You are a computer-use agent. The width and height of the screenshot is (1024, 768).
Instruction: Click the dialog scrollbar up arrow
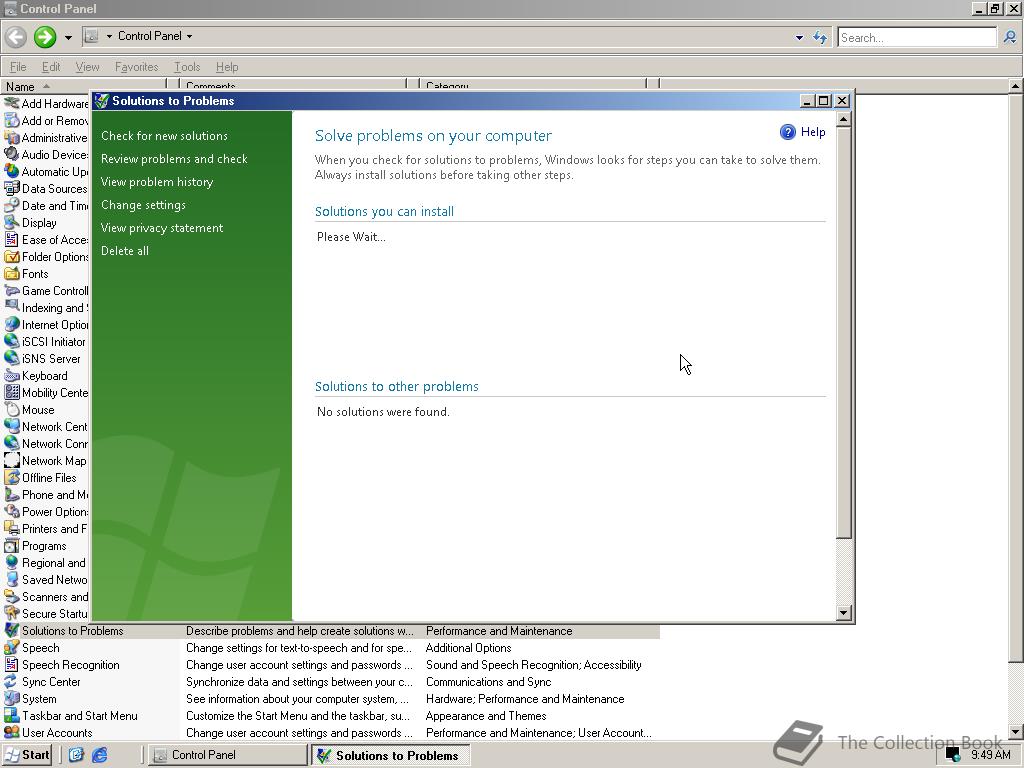[843, 119]
